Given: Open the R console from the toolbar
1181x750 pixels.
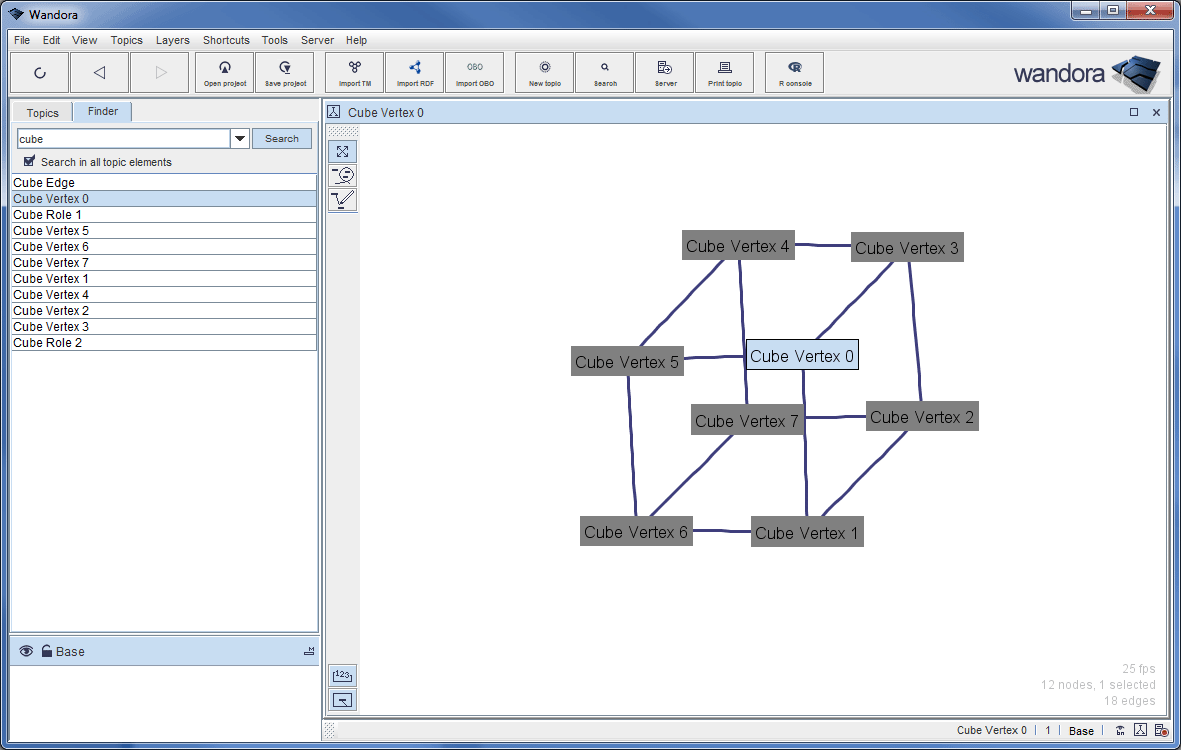Looking at the screenshot, I should 793,72.
